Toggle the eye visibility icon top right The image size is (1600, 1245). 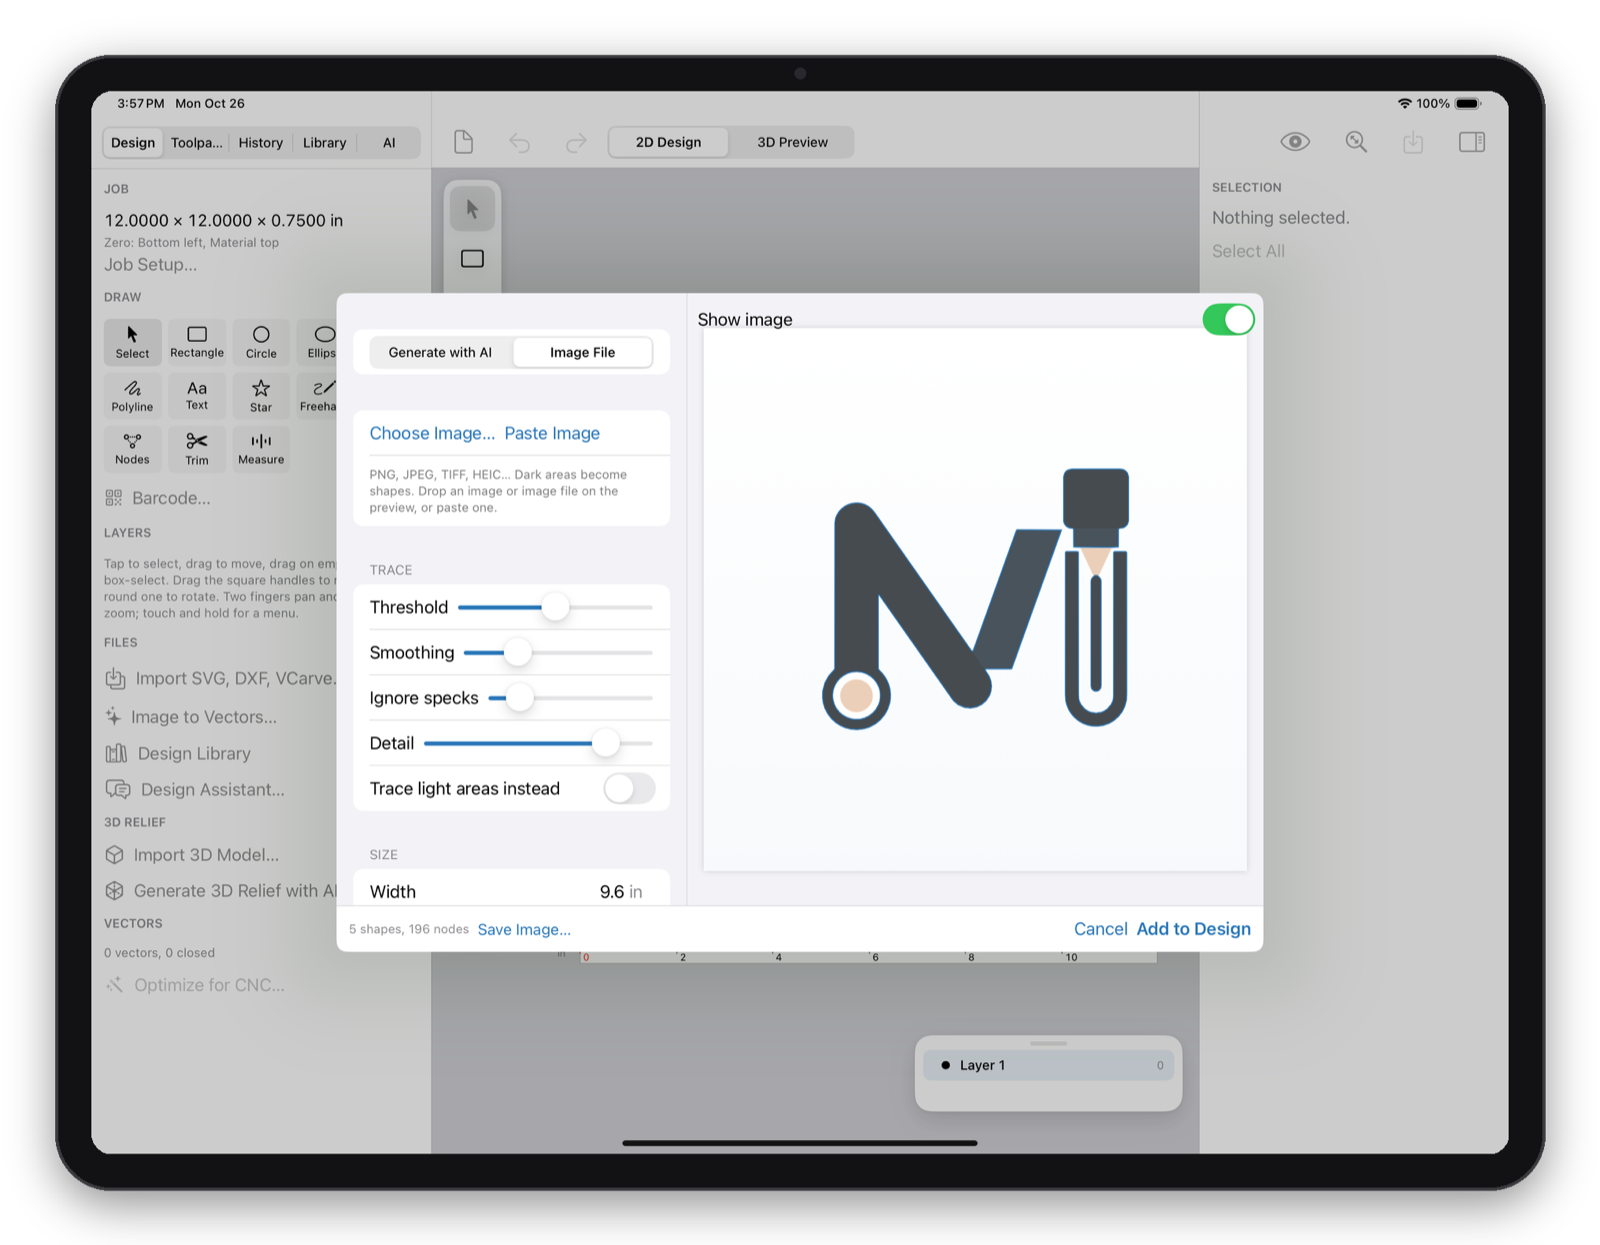pos(1295,142)
